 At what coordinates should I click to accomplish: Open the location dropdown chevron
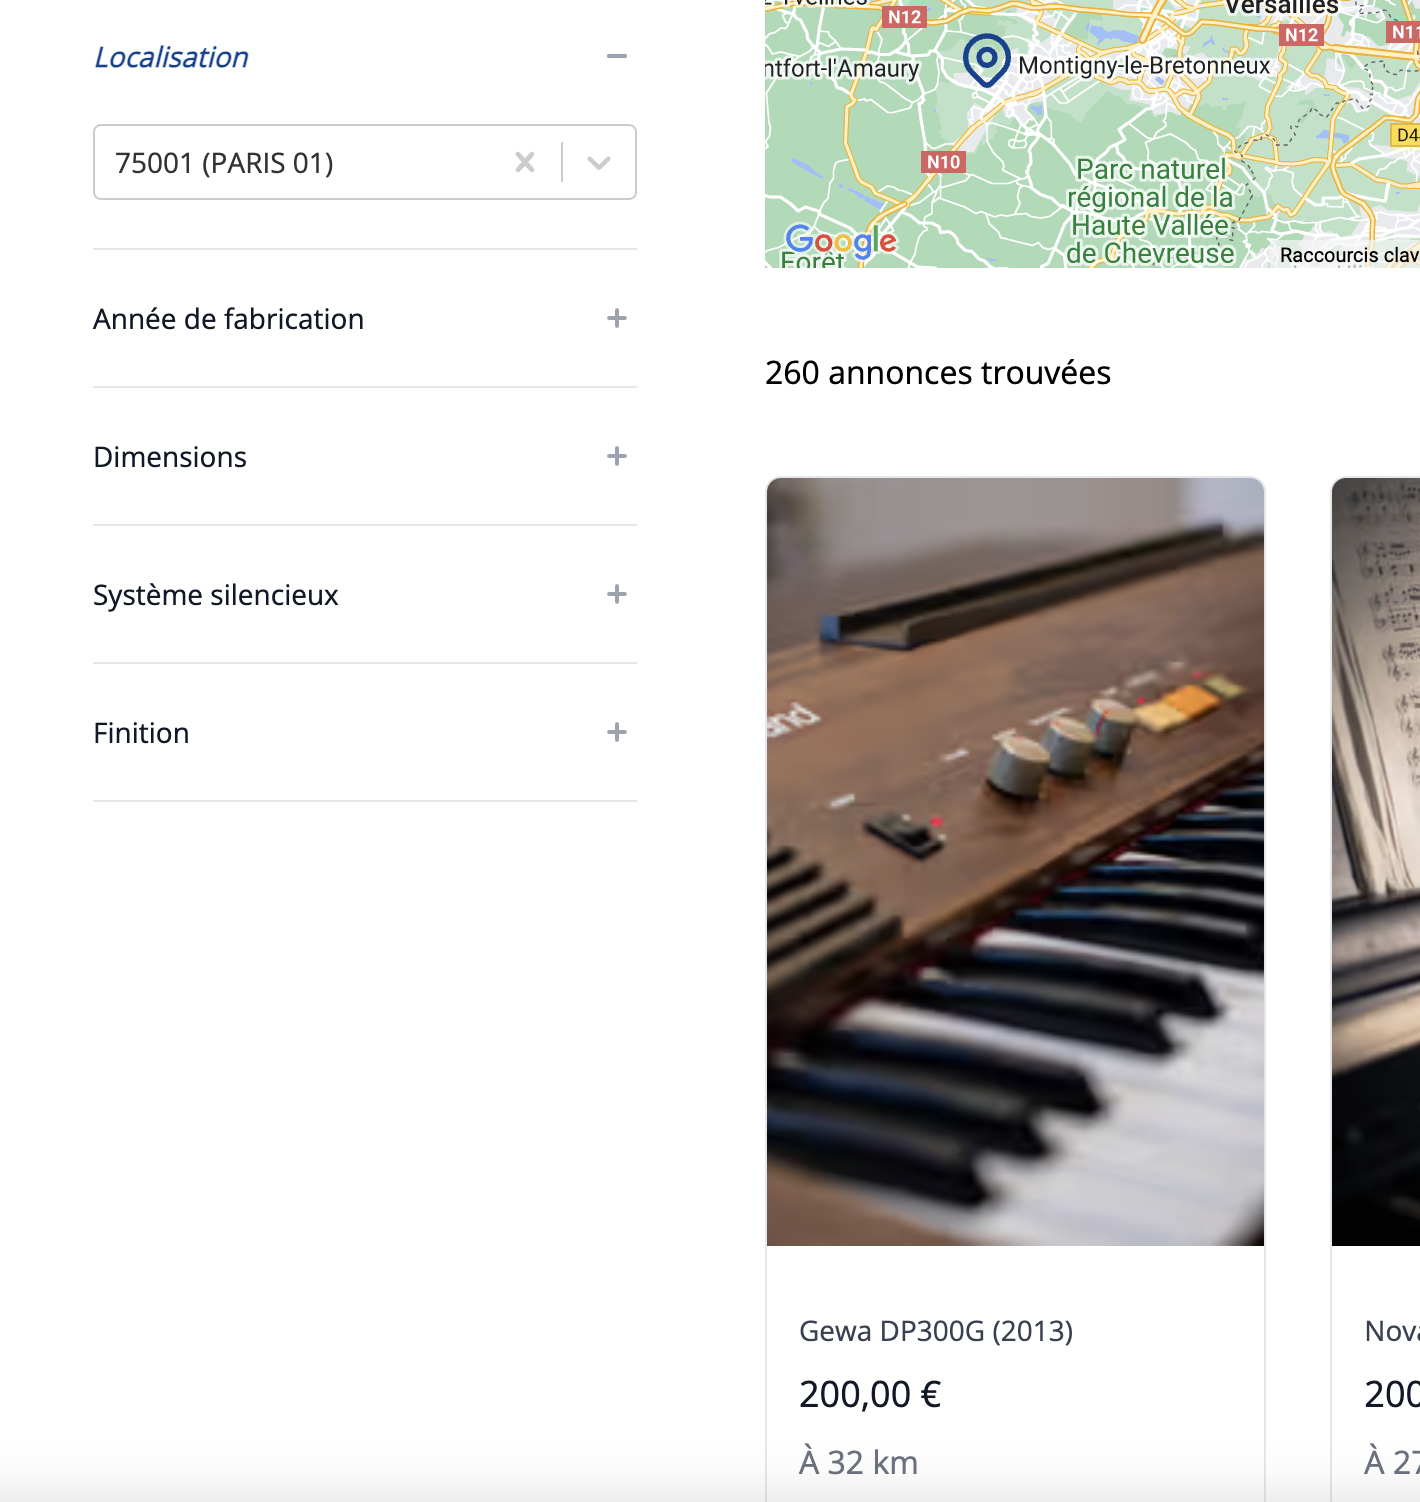(x=599, y=162)
